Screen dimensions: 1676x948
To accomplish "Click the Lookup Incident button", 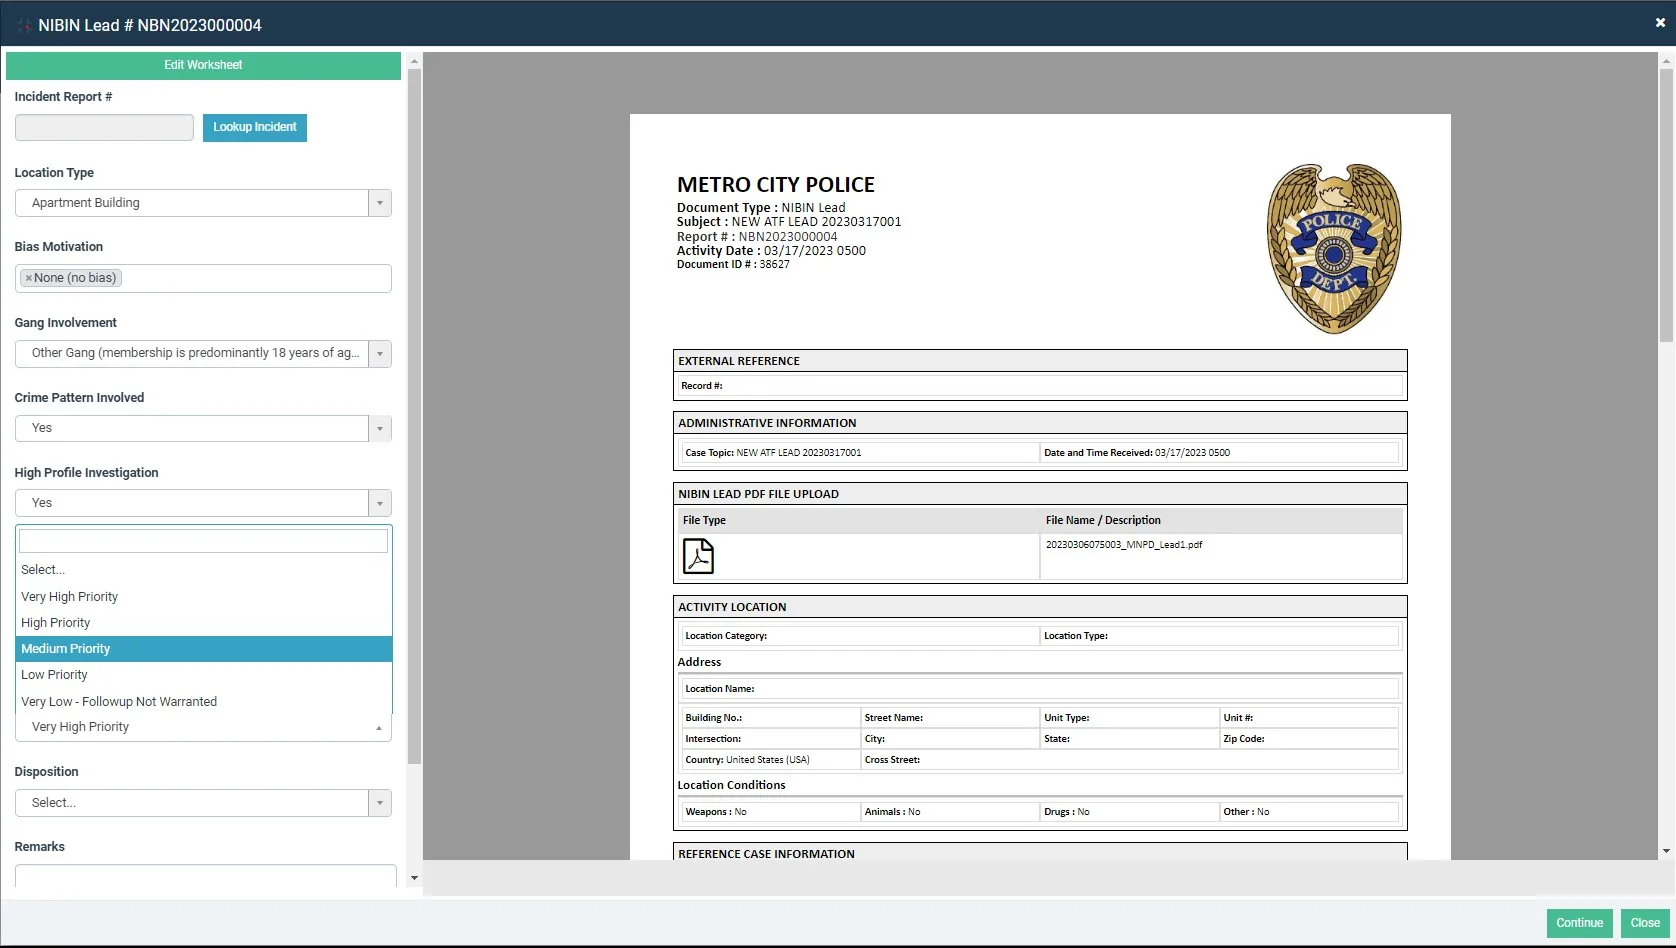I will click(x=254, y=127).
